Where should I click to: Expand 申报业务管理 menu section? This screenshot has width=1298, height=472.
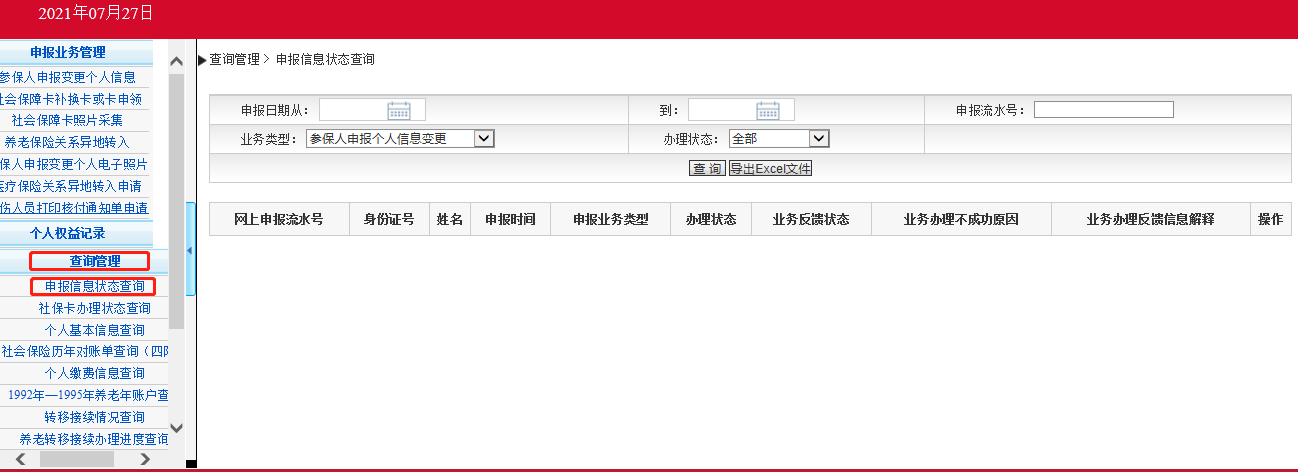click(68, 53)
